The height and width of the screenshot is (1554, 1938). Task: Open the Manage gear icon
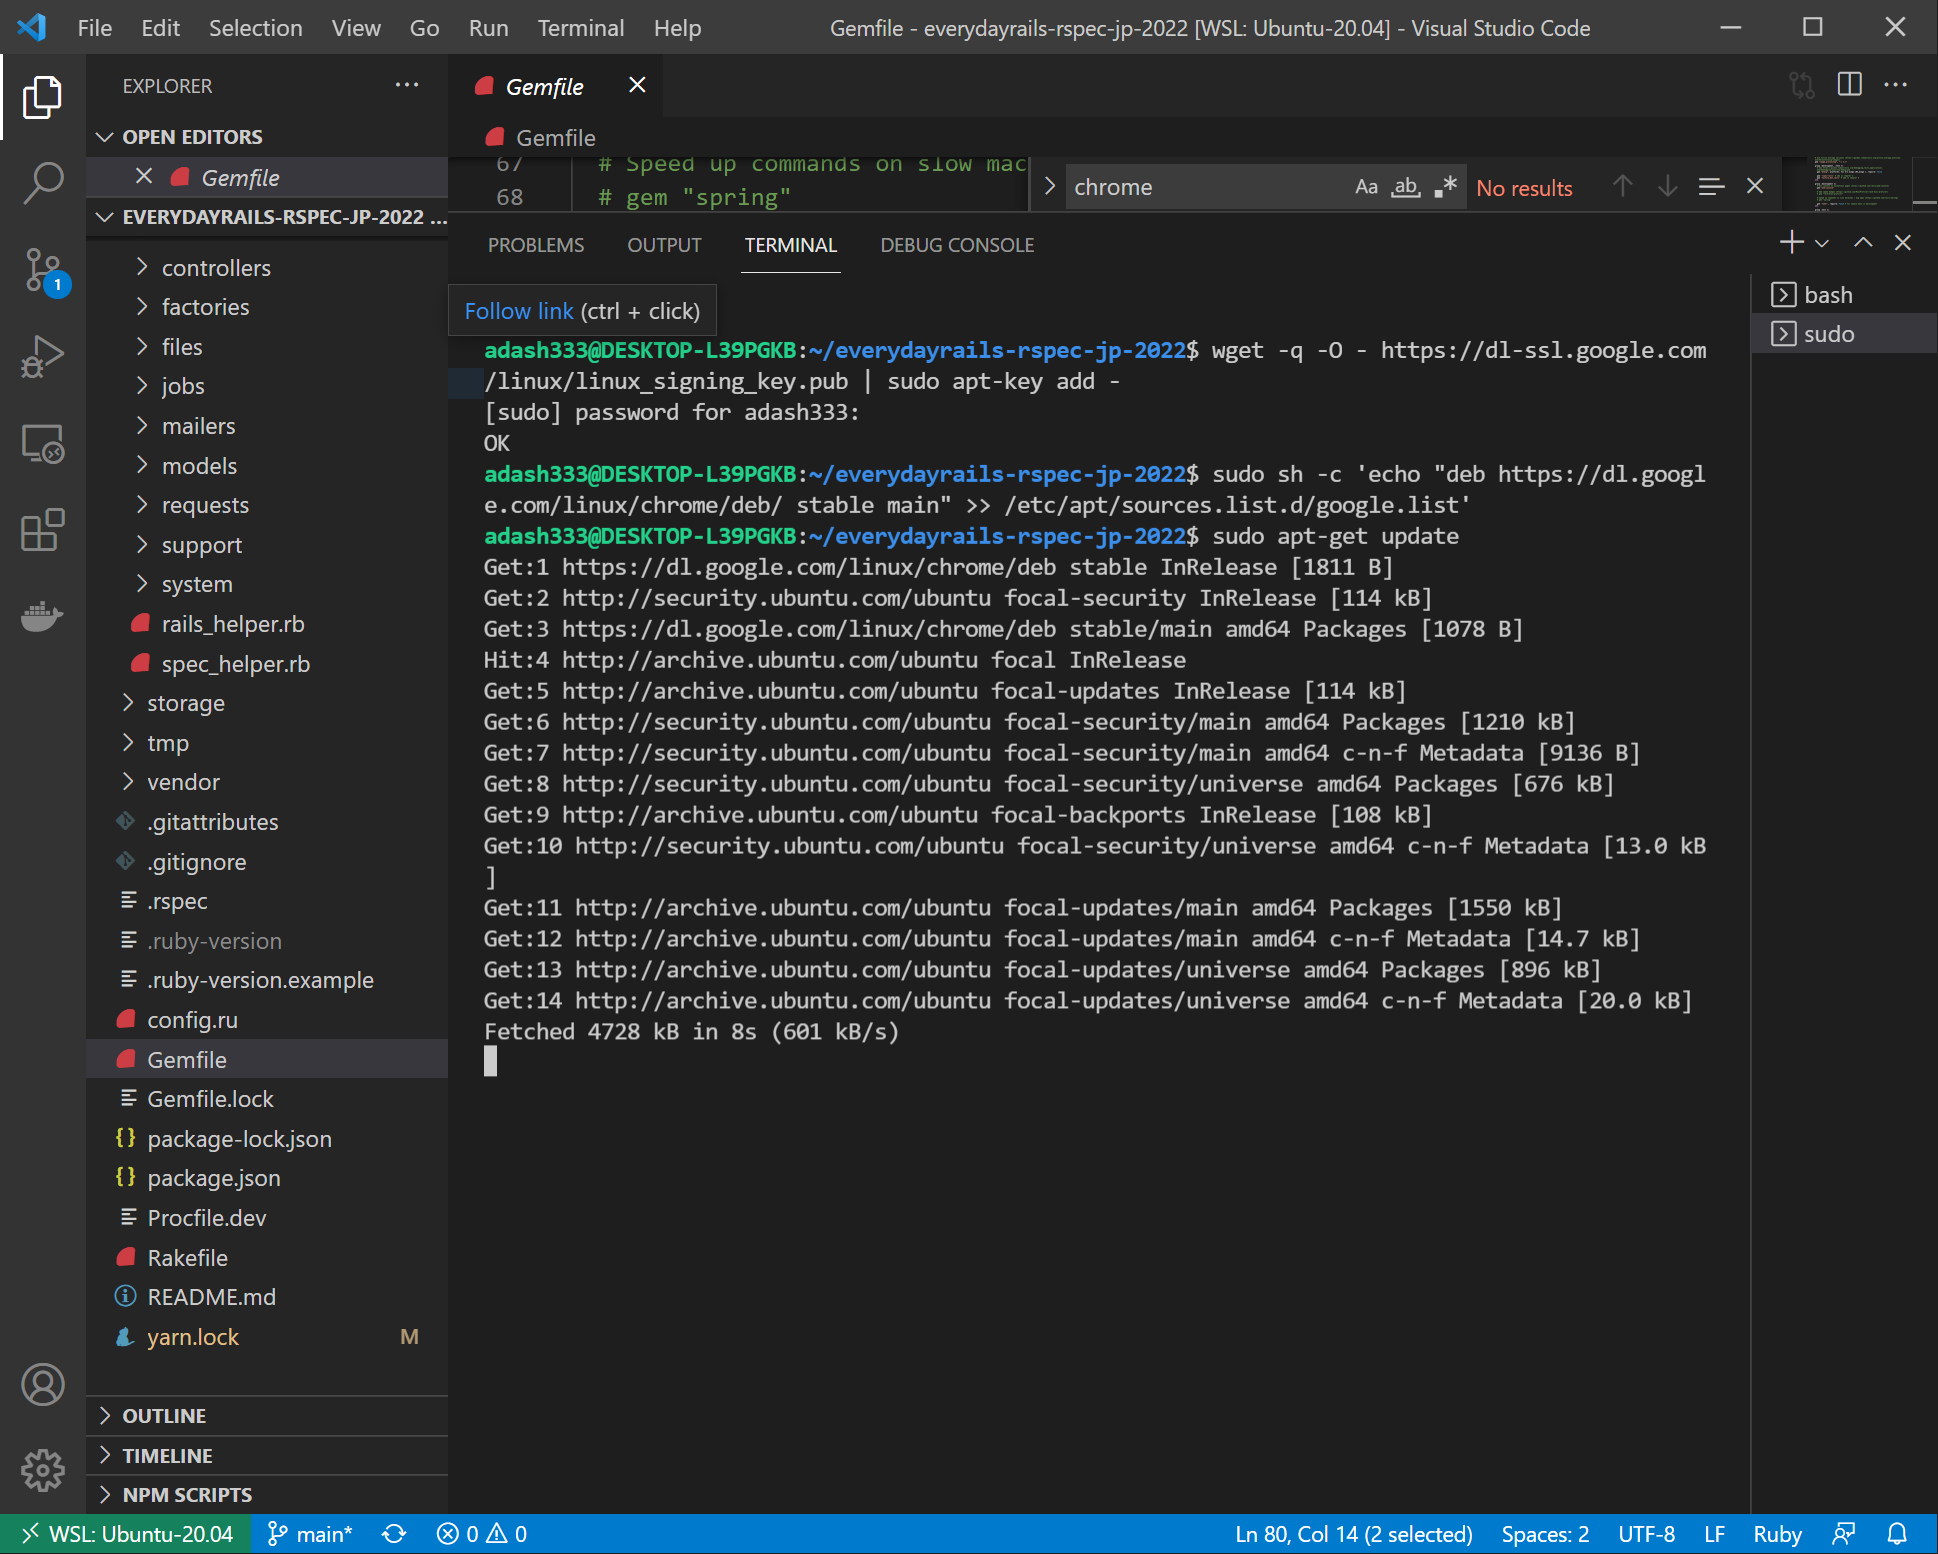point(43,1470)
